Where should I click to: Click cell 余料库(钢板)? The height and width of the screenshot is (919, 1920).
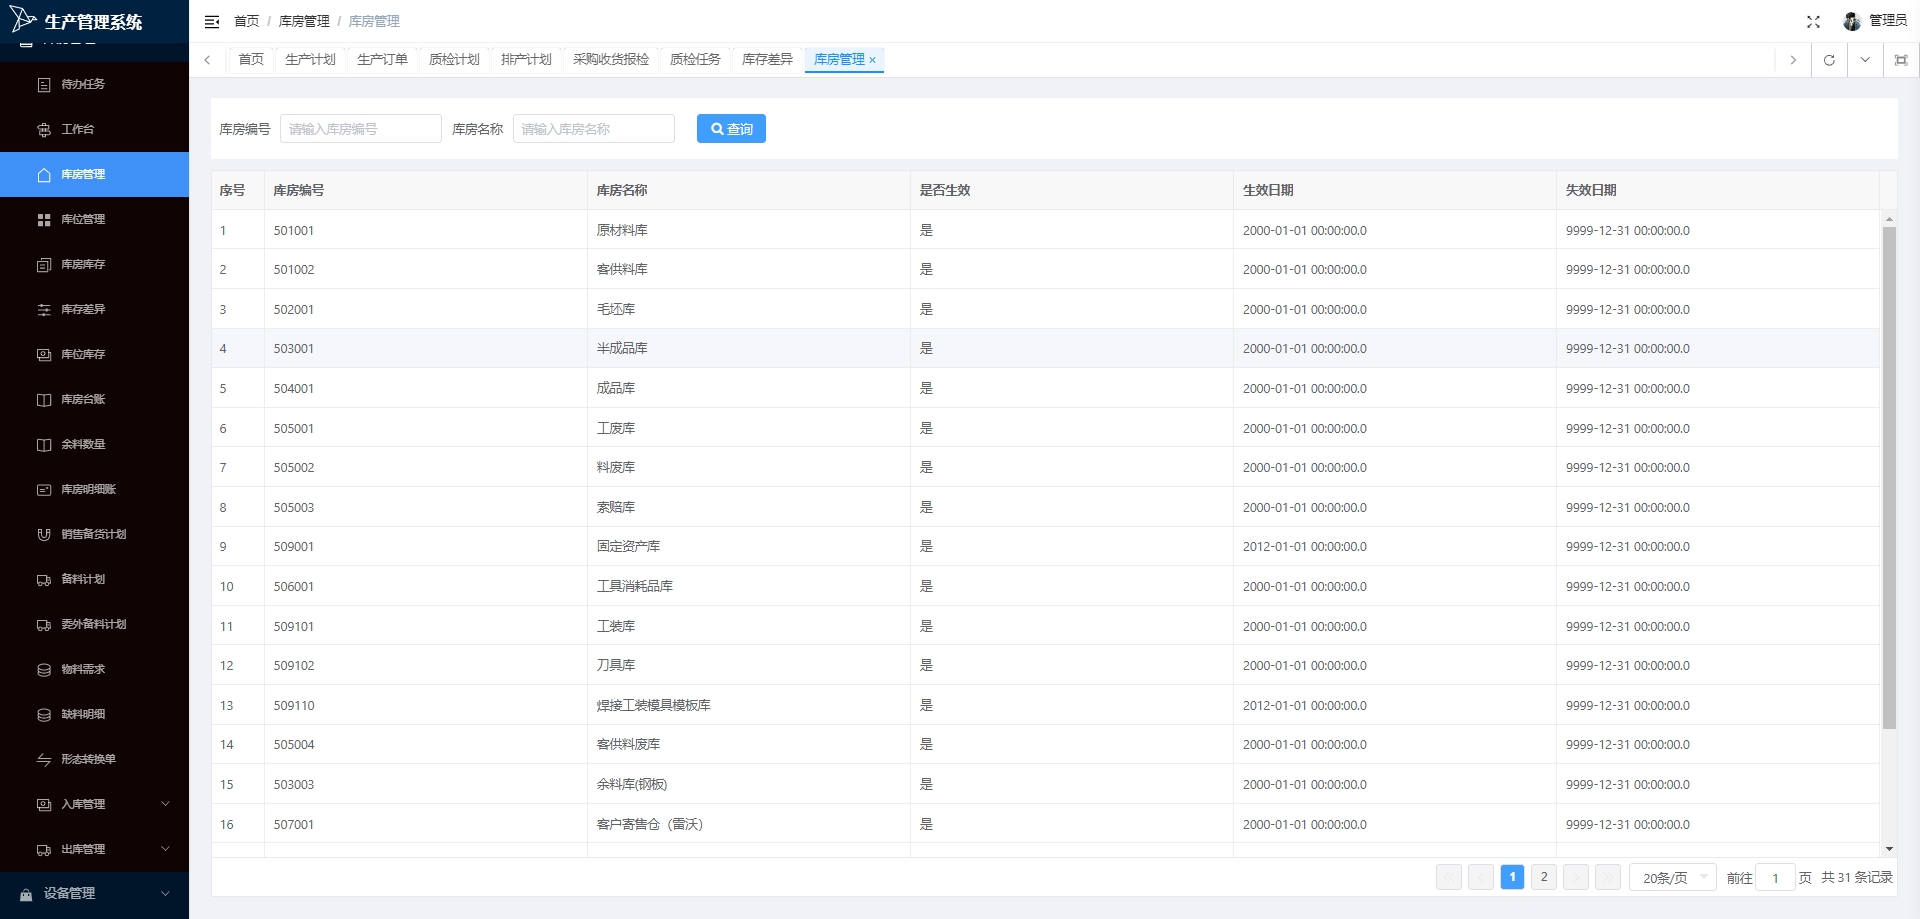[x=749, y=784]
